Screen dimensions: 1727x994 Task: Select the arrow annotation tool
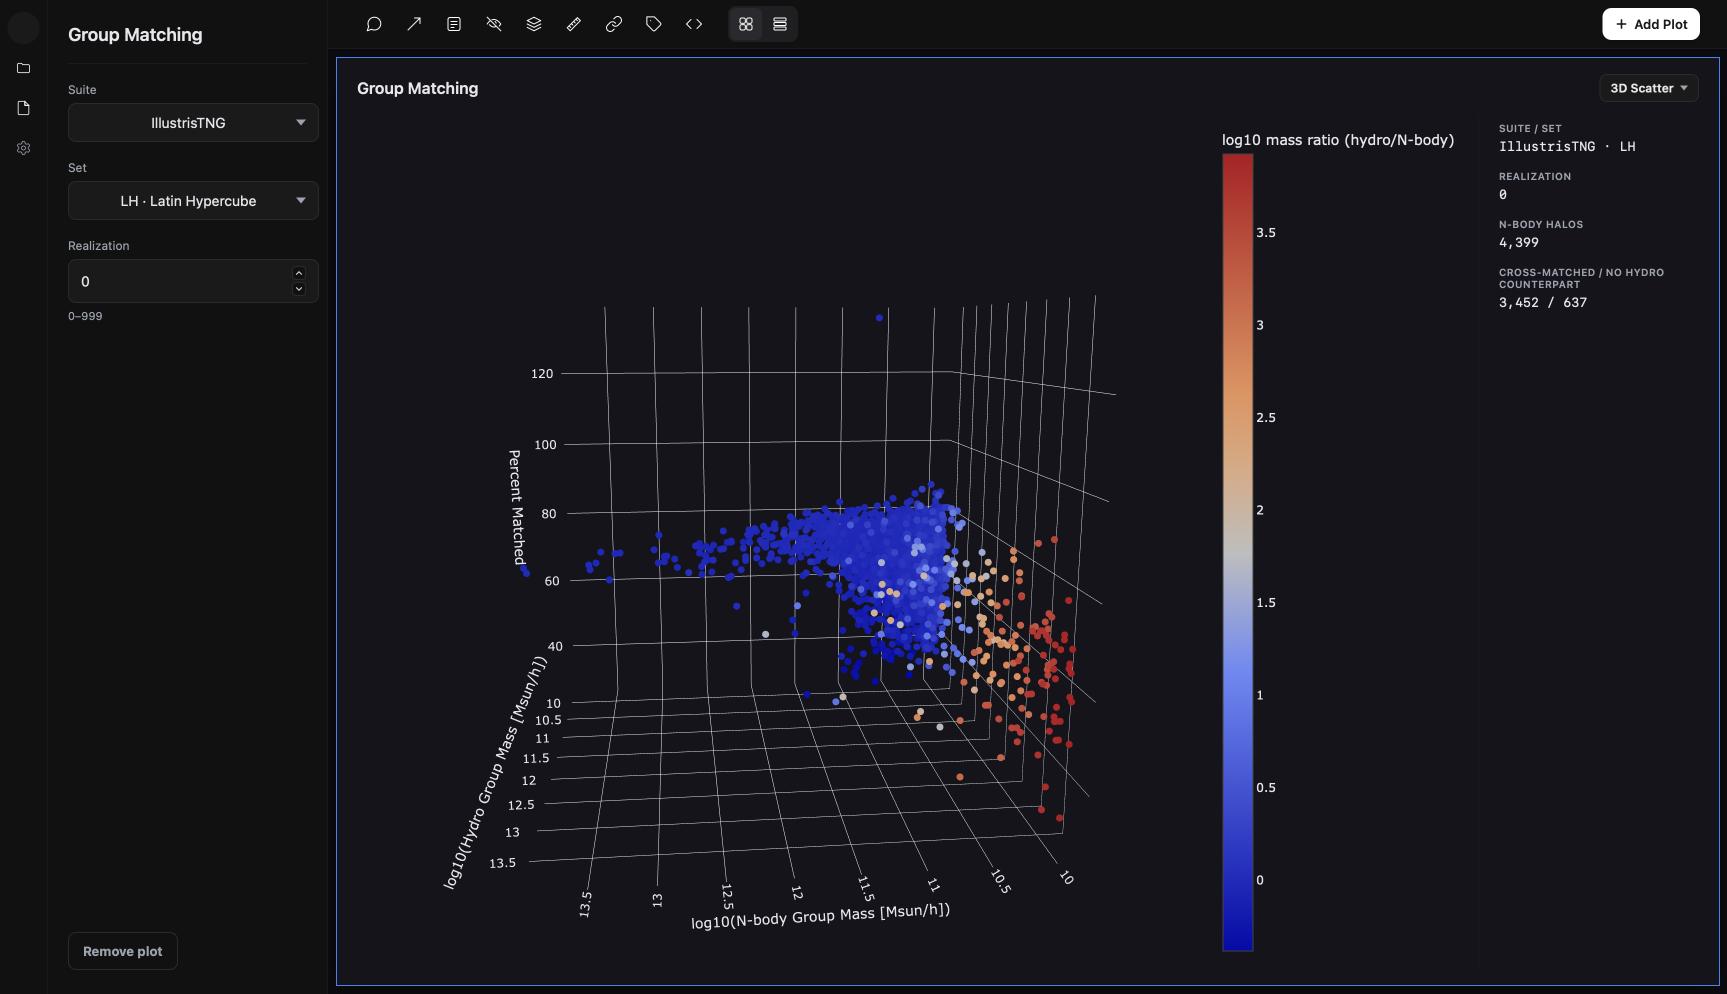(414, 24)
